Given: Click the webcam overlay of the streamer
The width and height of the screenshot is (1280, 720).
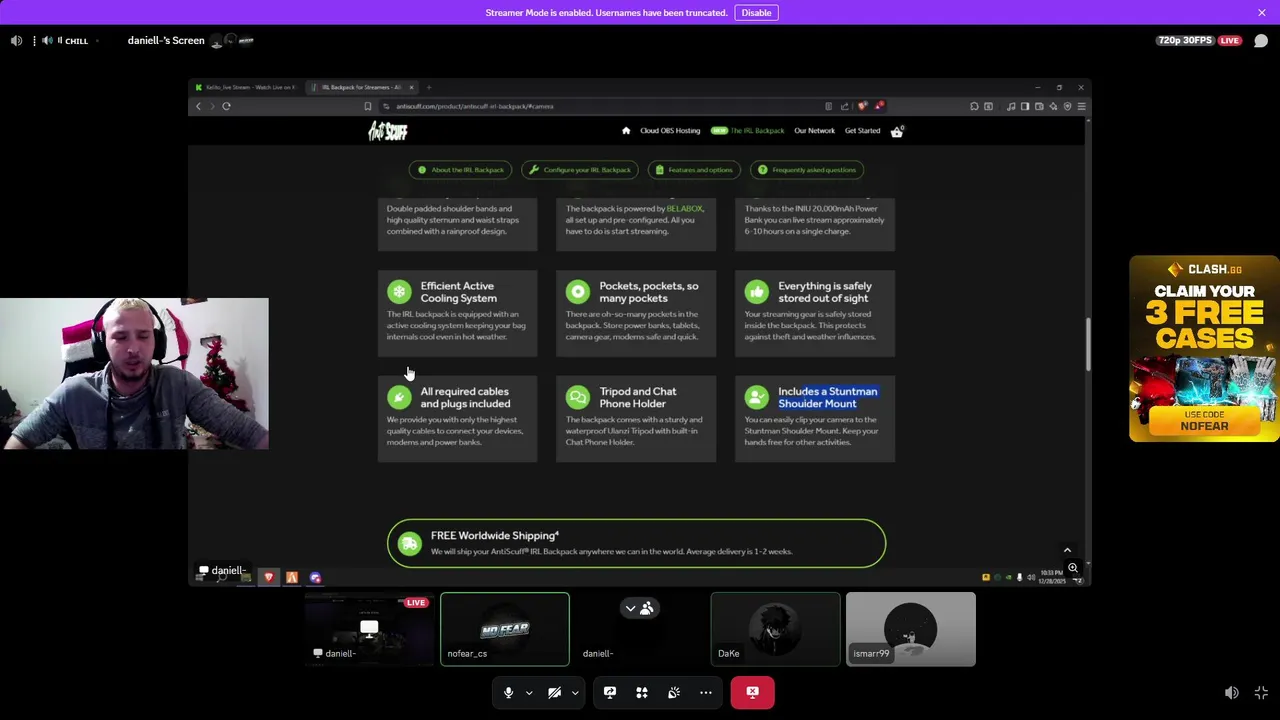Looking at the screenshot, I should (x=134, y=374).
